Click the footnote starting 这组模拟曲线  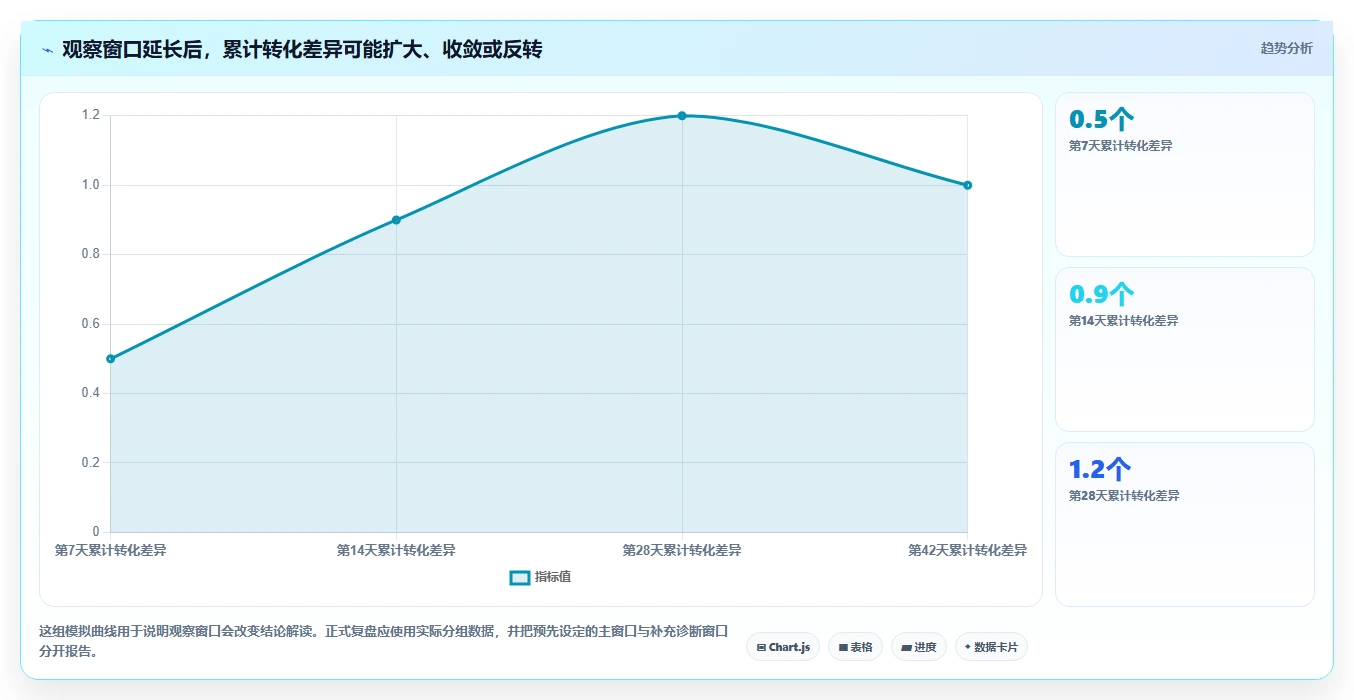(383, 641)
